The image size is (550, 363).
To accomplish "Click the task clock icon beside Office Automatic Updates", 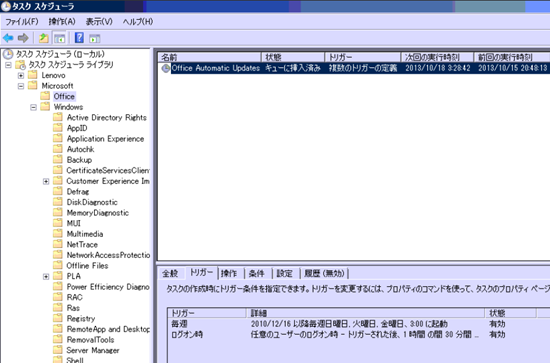I will pos(165,68).
